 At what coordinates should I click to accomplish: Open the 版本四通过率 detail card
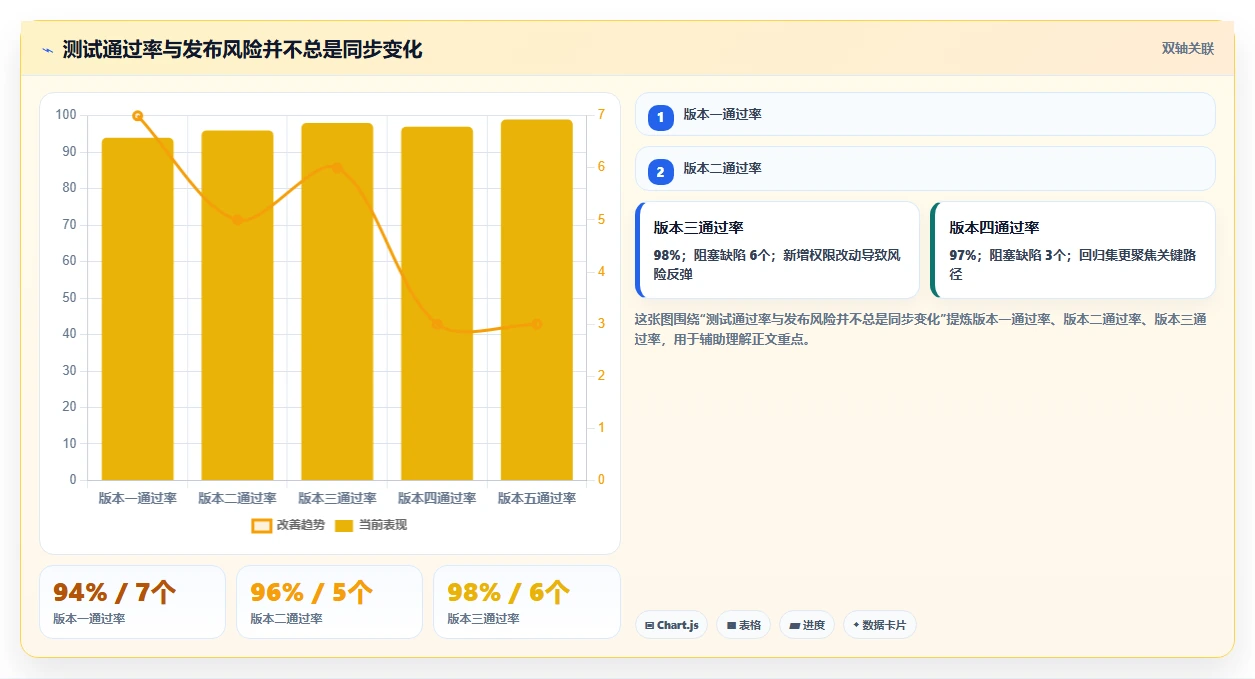click(x=1073, y=250)
